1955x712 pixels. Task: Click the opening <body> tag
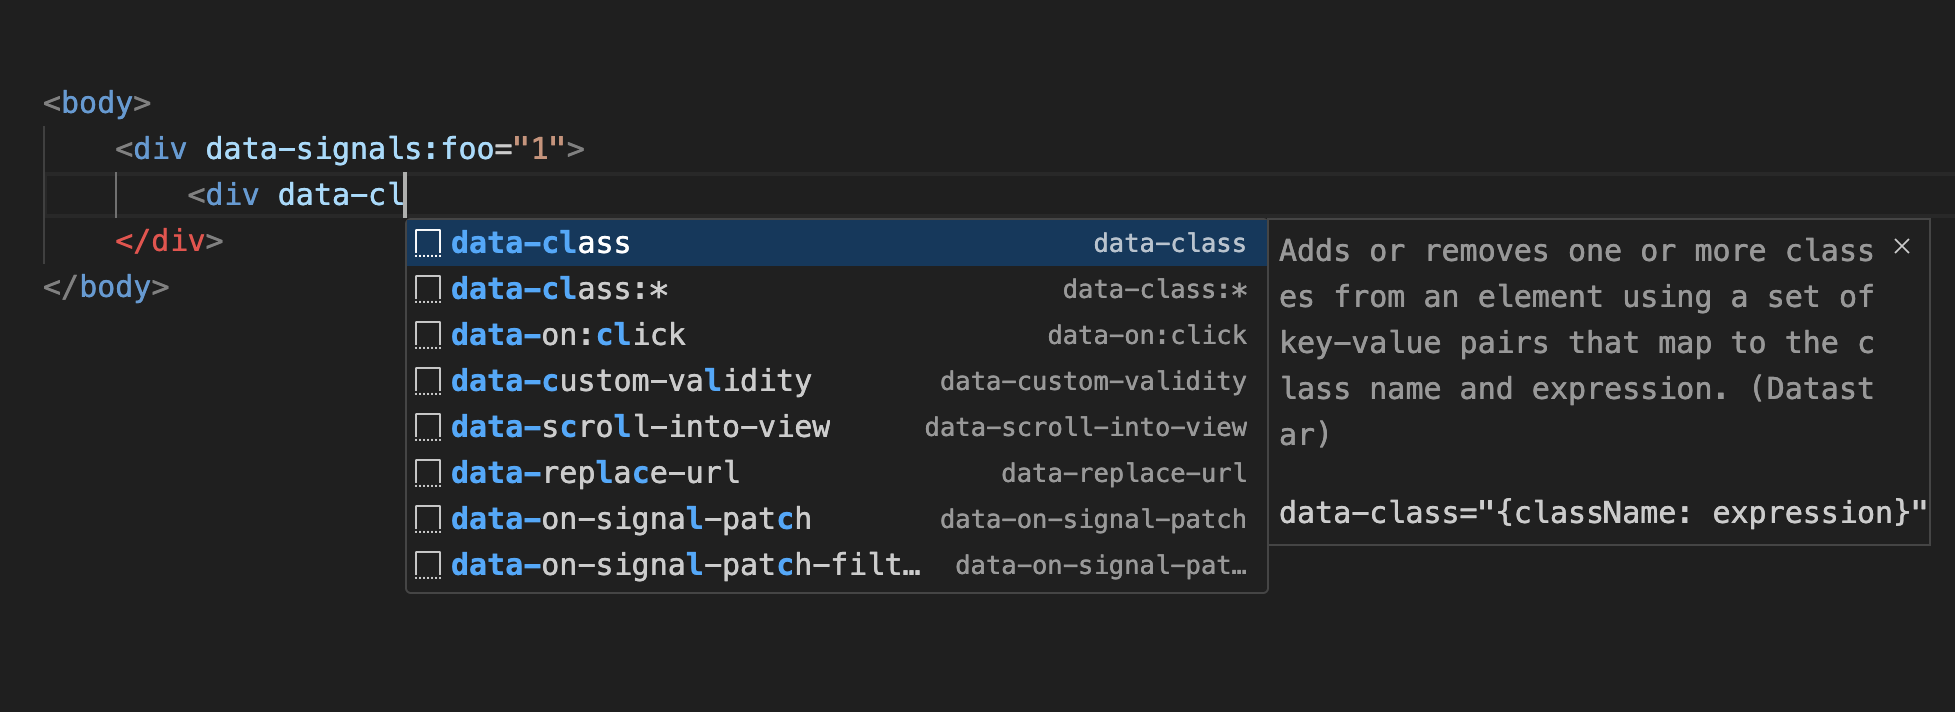pyautogui.click(x=97, y=103)
